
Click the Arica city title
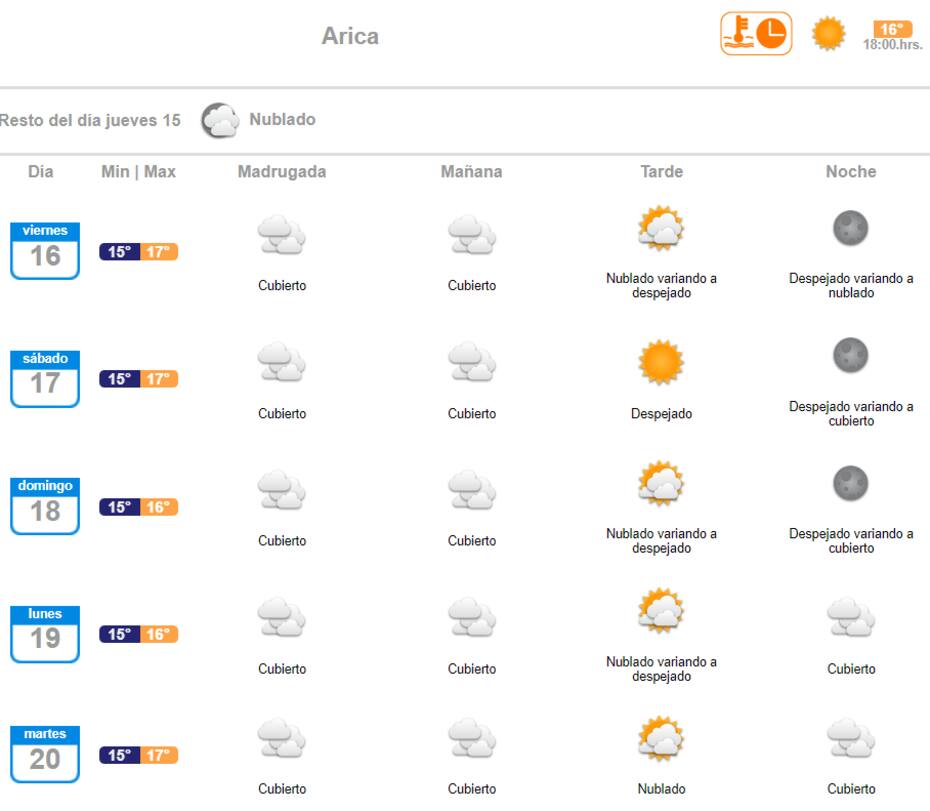coord(350,36)
